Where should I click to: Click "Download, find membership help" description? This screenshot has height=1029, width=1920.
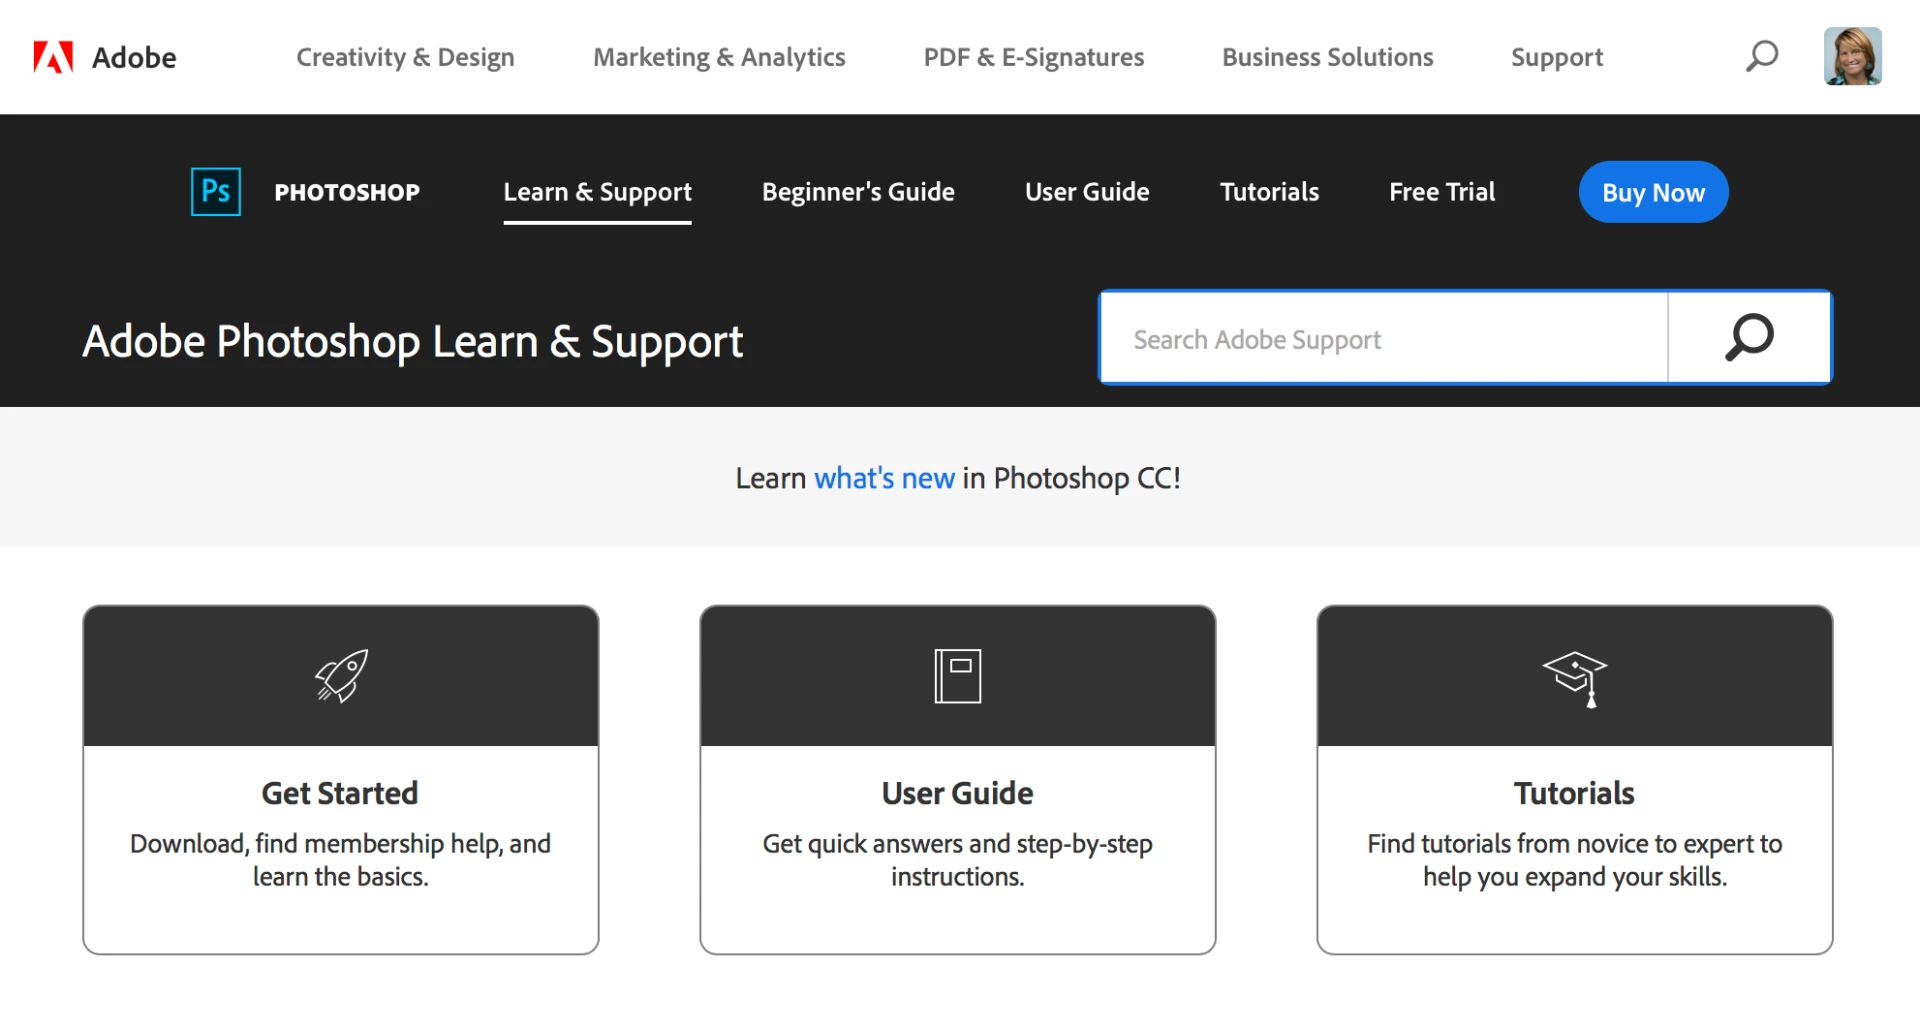[340, 860]
